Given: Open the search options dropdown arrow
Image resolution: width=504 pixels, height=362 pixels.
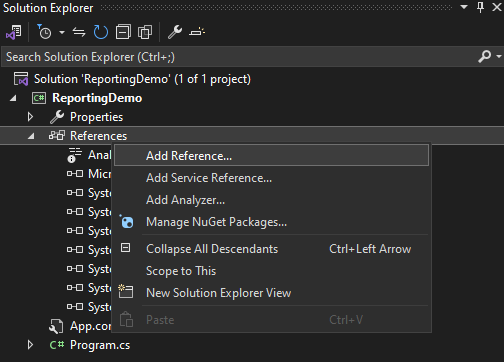Looking at the screenshot, I should coord(499,56).
